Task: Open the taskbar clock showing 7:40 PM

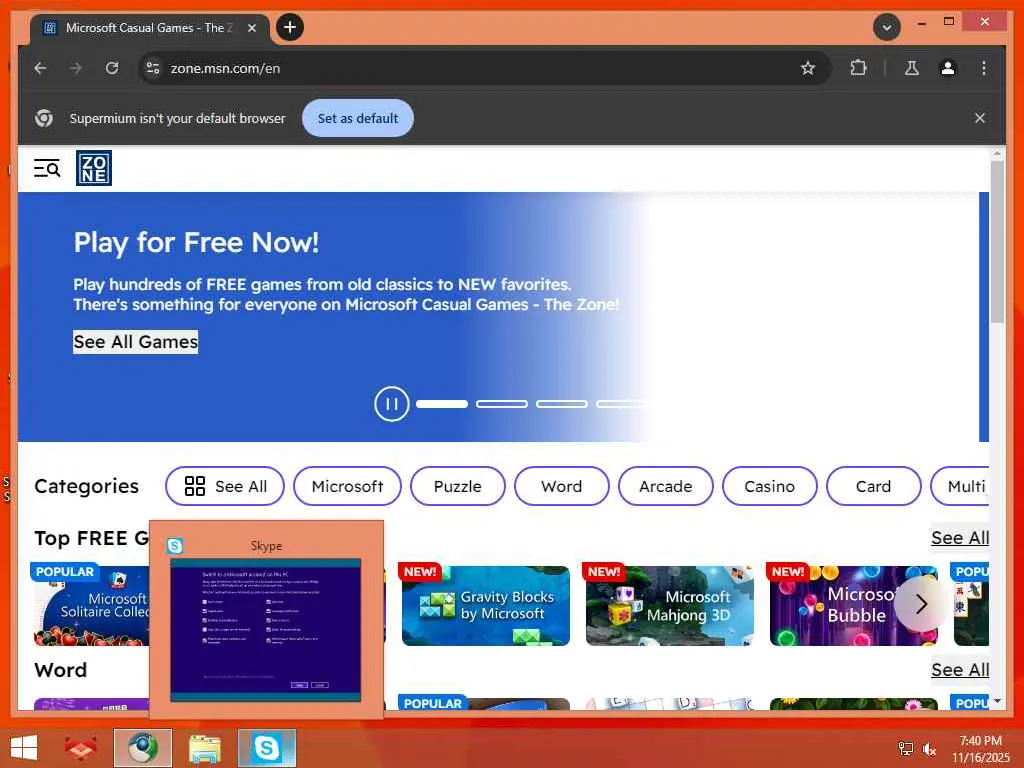Action: (x=980, y=749)
